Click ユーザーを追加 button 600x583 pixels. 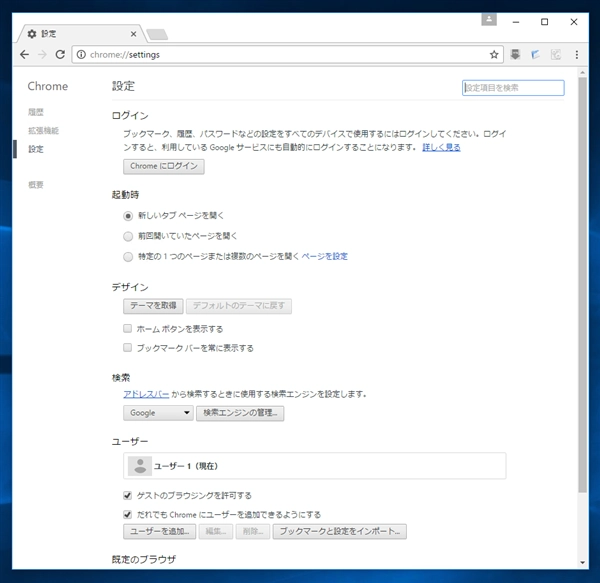tap(160, 532)
